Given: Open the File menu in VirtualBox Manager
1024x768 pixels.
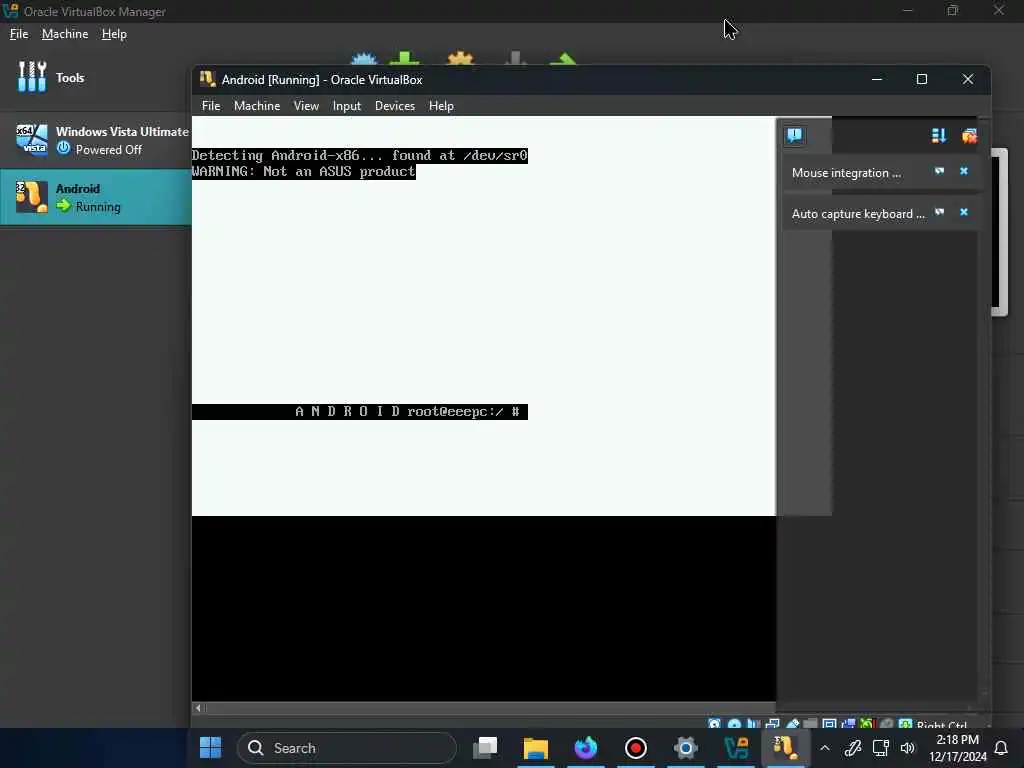Looking at the screenshot, I should [19, 34].
